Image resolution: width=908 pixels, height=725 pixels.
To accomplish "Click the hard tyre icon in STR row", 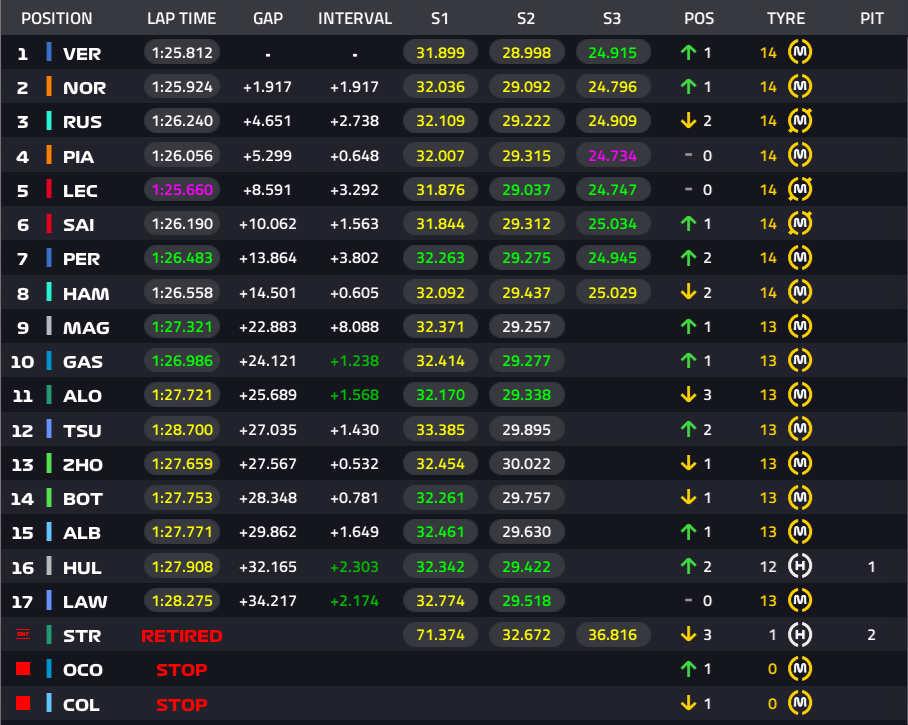I will tap(800, 635).
